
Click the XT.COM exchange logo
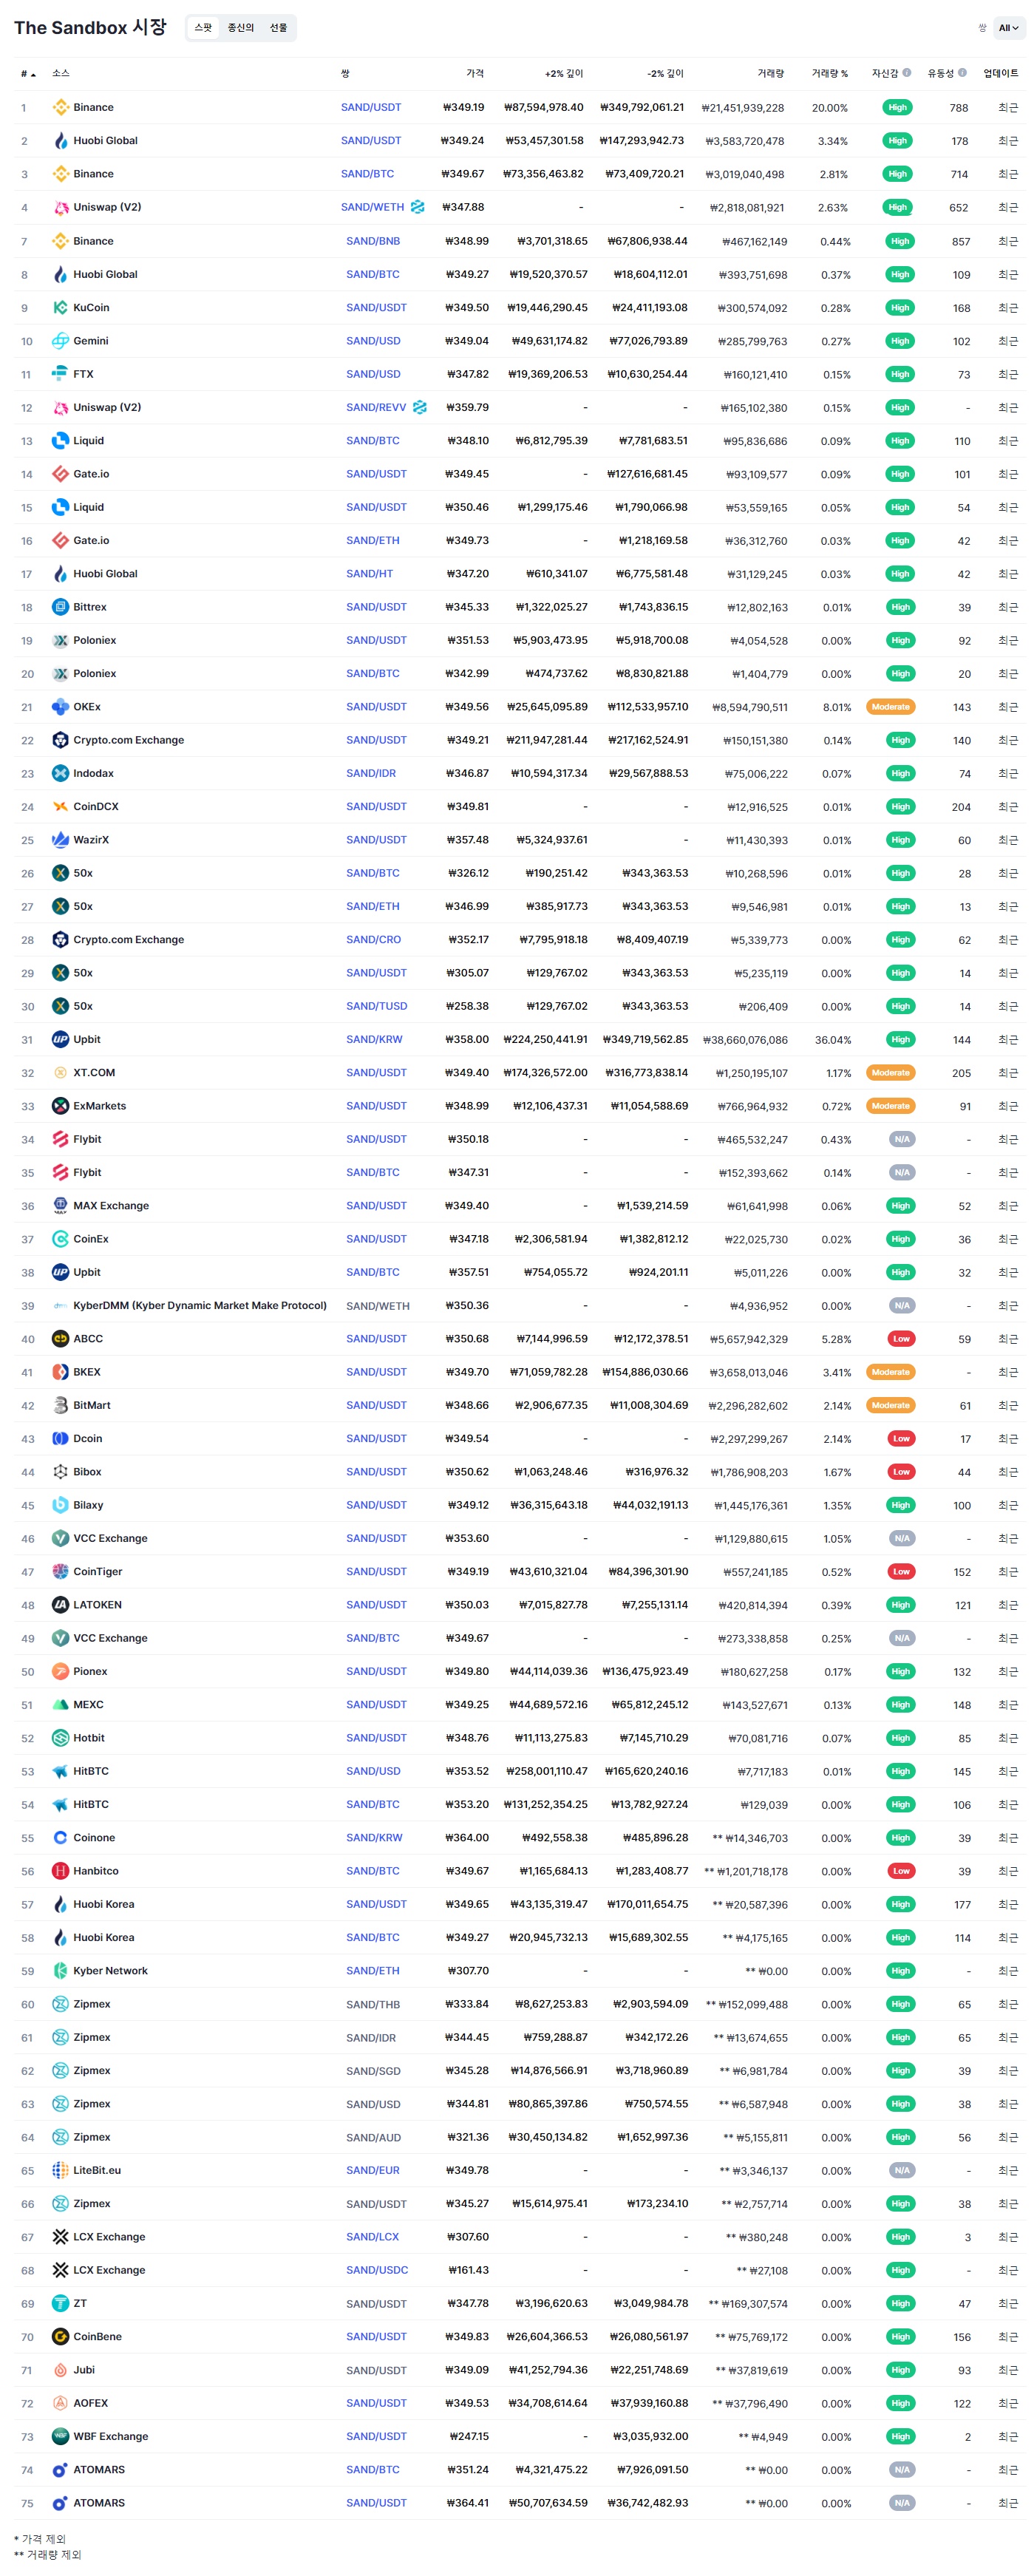[x=60, y=1073]
